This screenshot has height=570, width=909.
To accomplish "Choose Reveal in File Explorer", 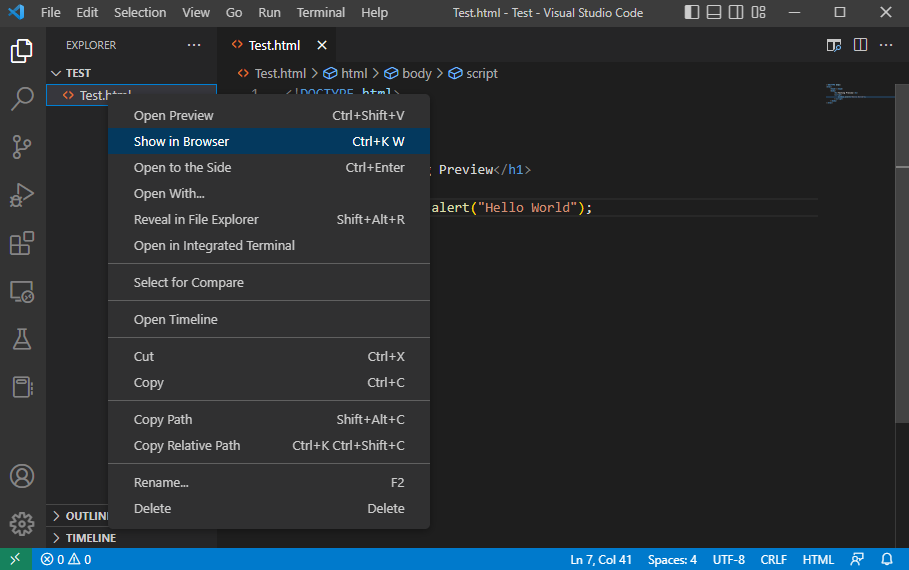I will tap(269, 220).
